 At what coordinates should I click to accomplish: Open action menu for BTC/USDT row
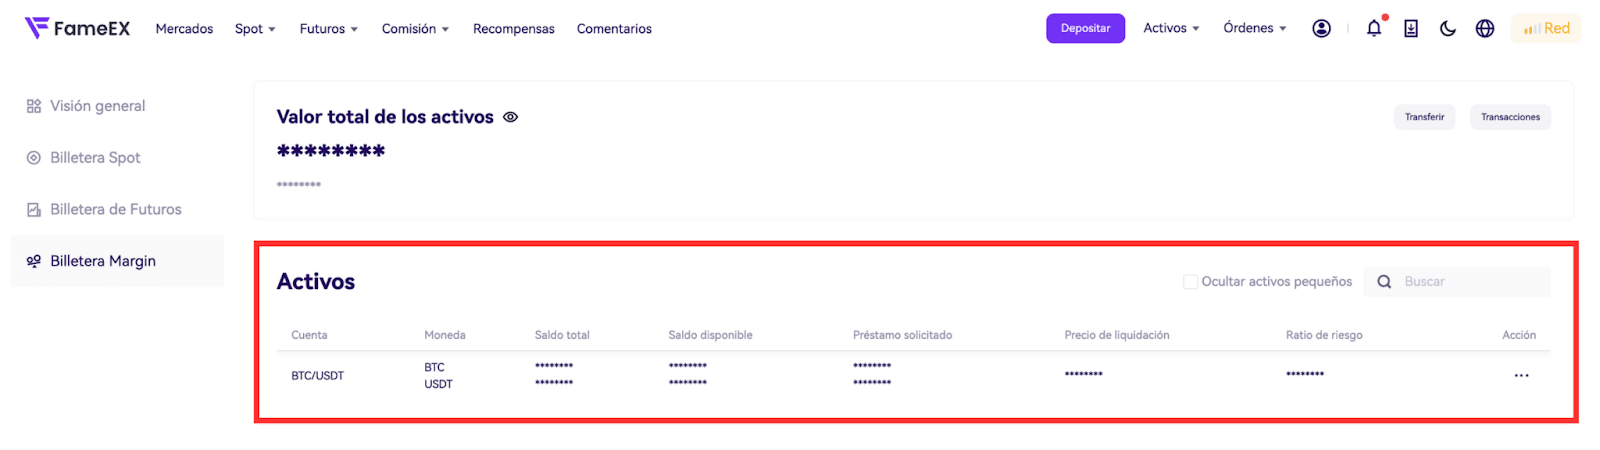click(x=1521, y=376)
